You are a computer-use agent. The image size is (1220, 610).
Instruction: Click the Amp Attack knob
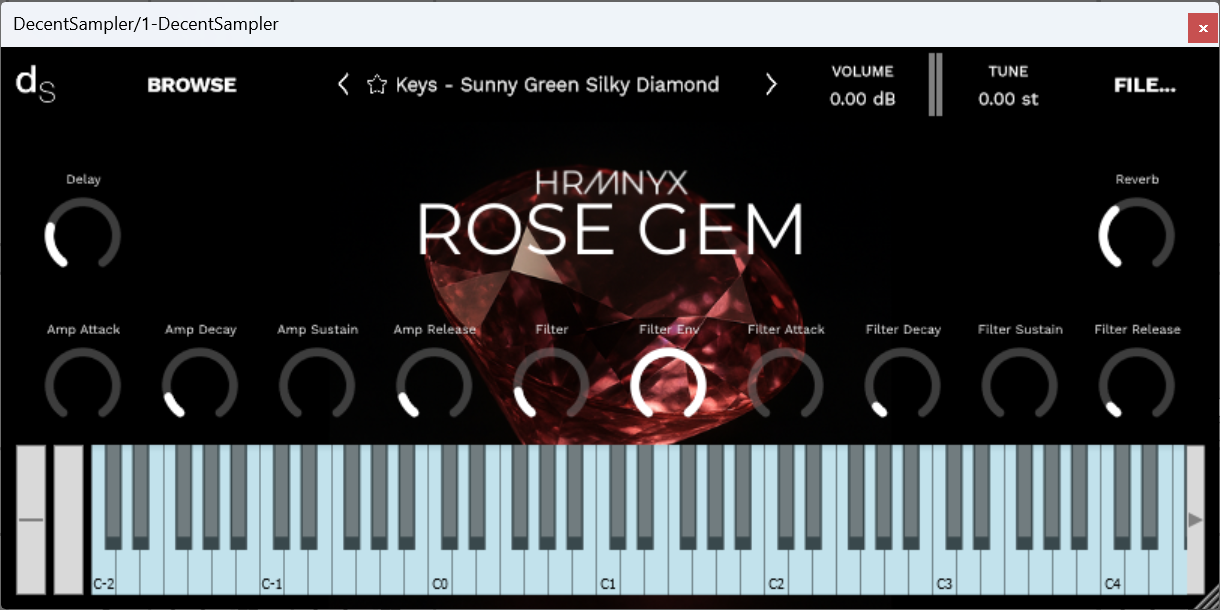(x=83, y=386)
